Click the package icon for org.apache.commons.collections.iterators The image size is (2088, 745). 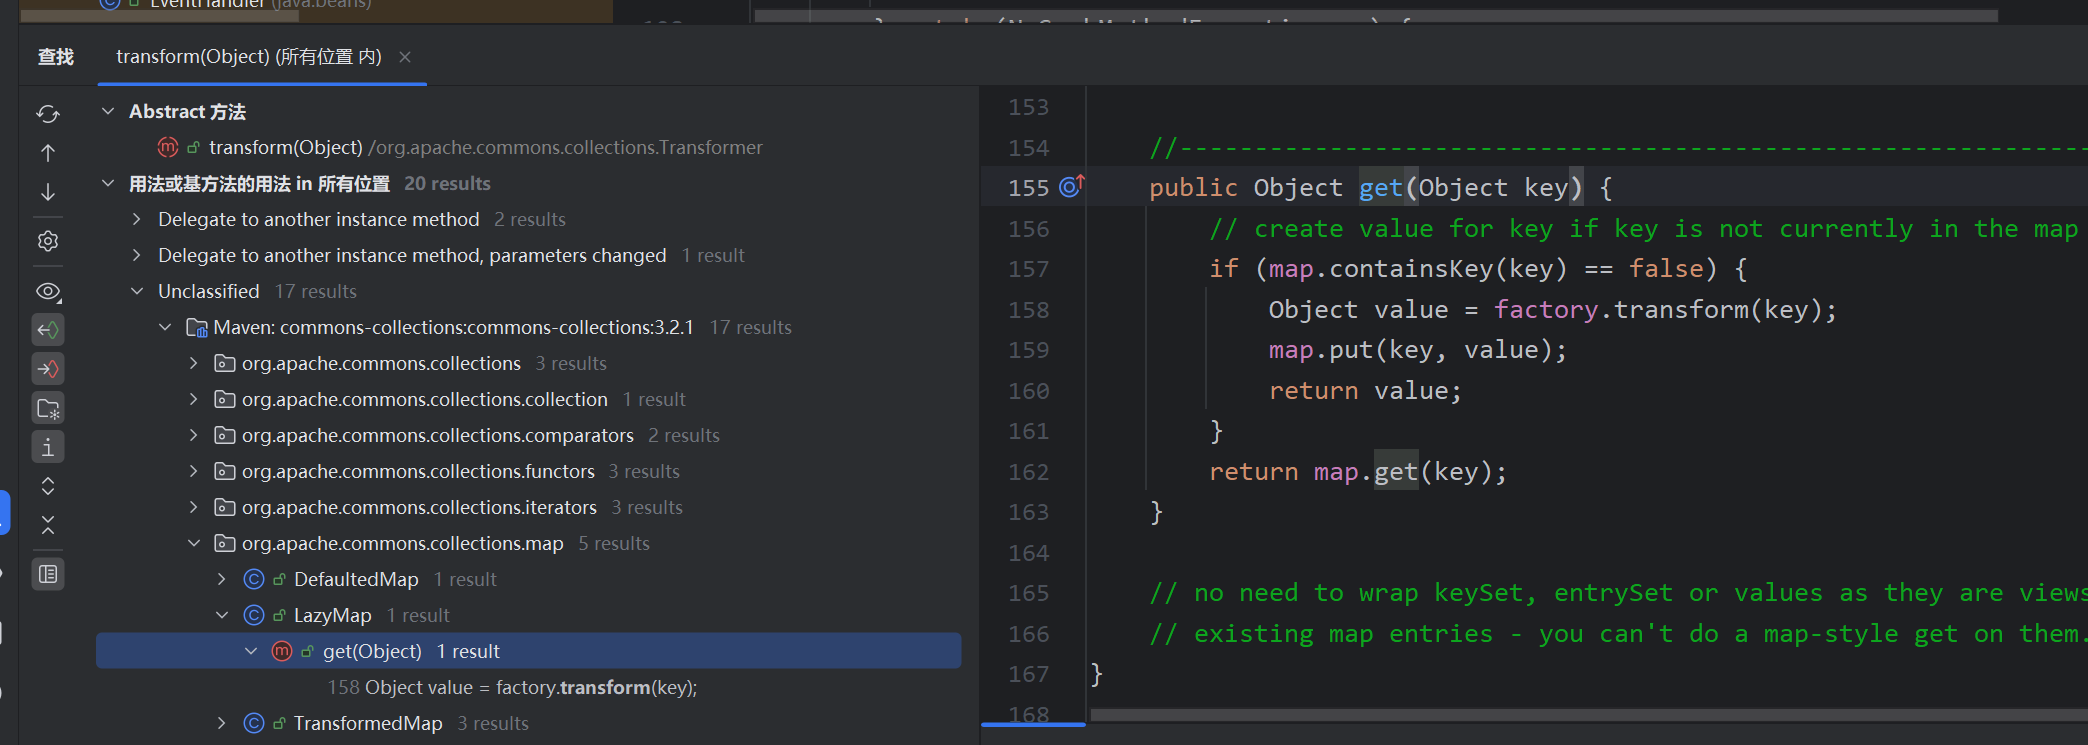pyautogui.click(x=225, y=507)
